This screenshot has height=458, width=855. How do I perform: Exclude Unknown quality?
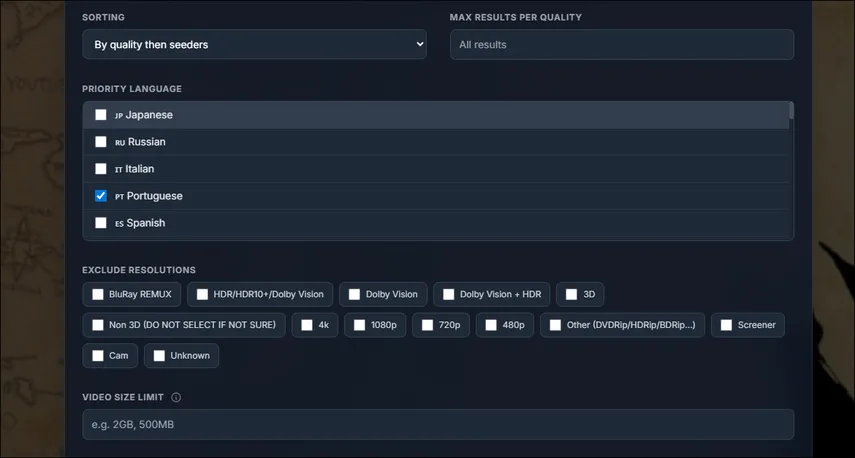159,355
